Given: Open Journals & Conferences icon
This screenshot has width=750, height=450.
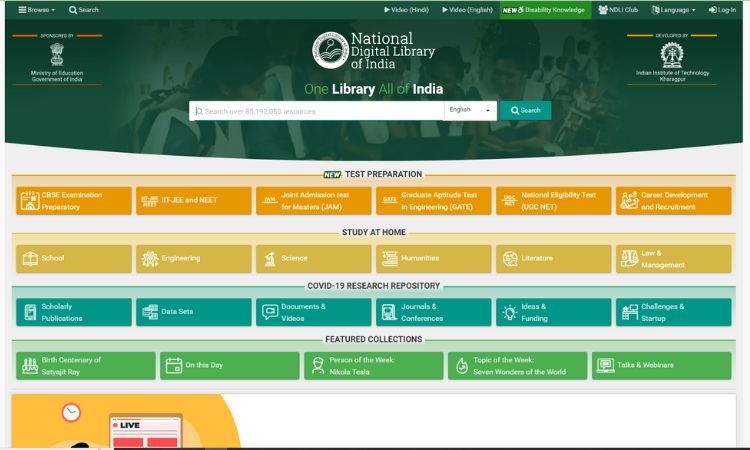Looking at the screenshot, I should point(389,312).
